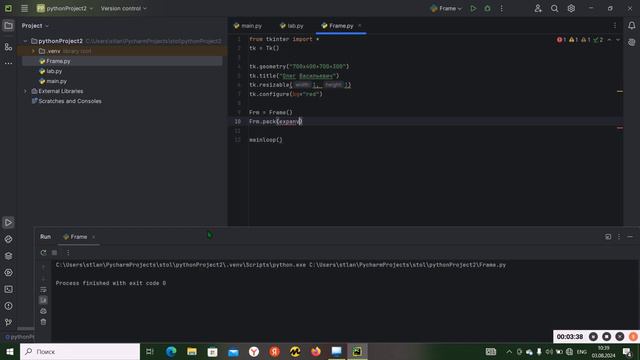Switch to the main.py editor tab
This screenshot has height=360, width=640.
tap(248, 26)
